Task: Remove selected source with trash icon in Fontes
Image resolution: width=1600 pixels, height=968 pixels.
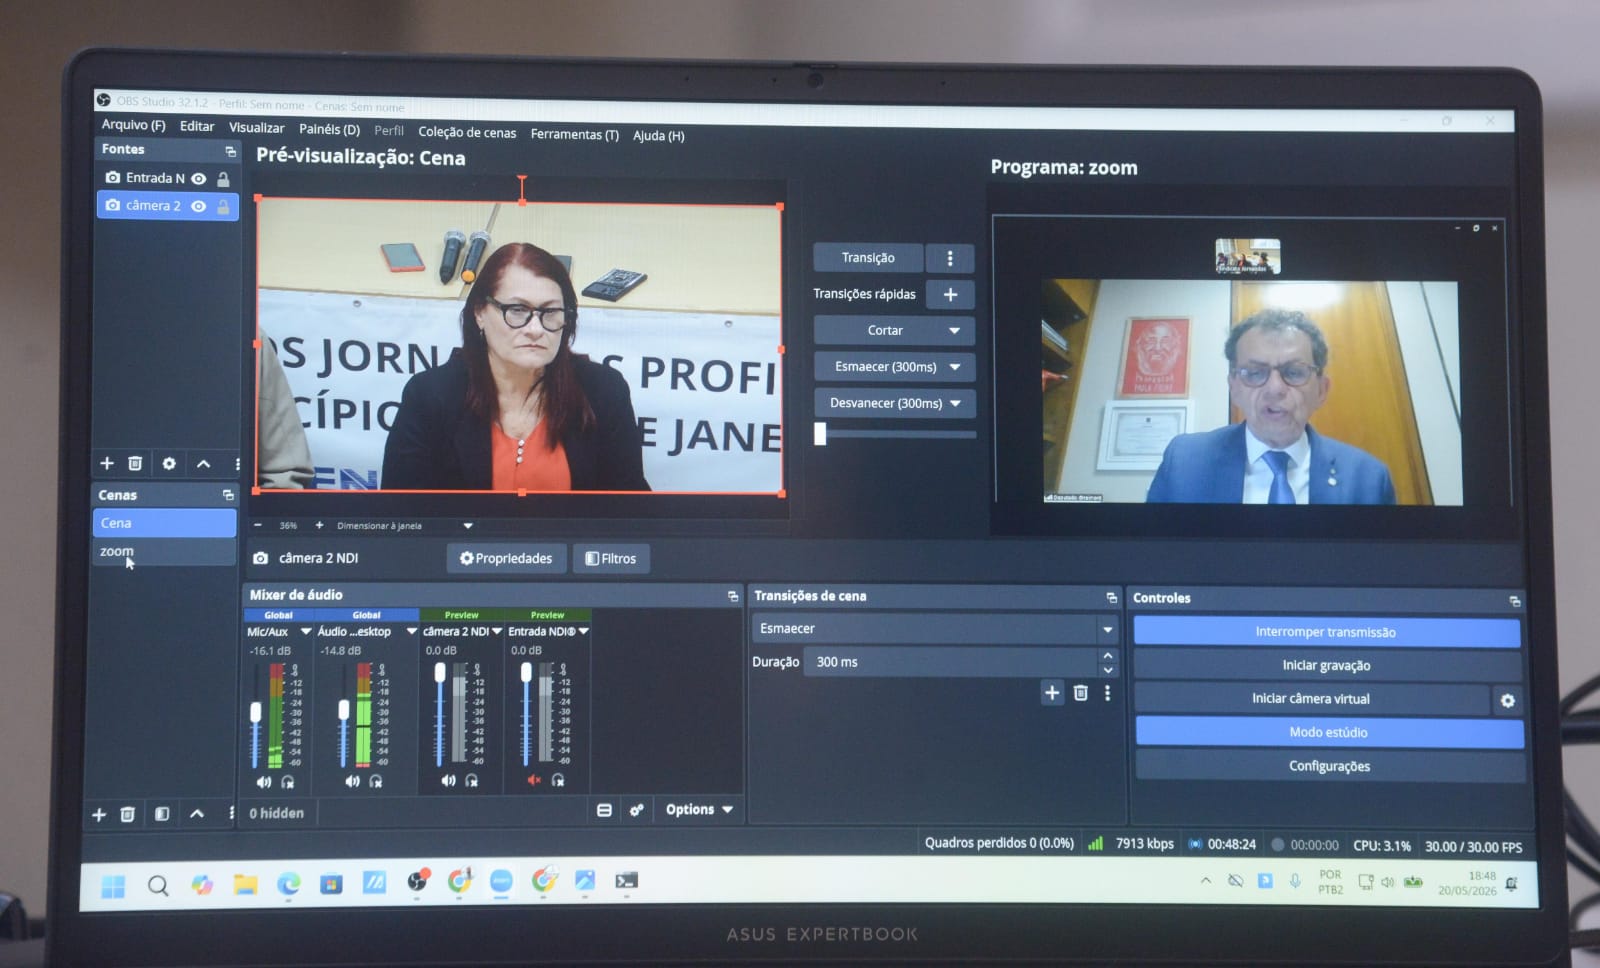Action: click(x=135, y=463)
